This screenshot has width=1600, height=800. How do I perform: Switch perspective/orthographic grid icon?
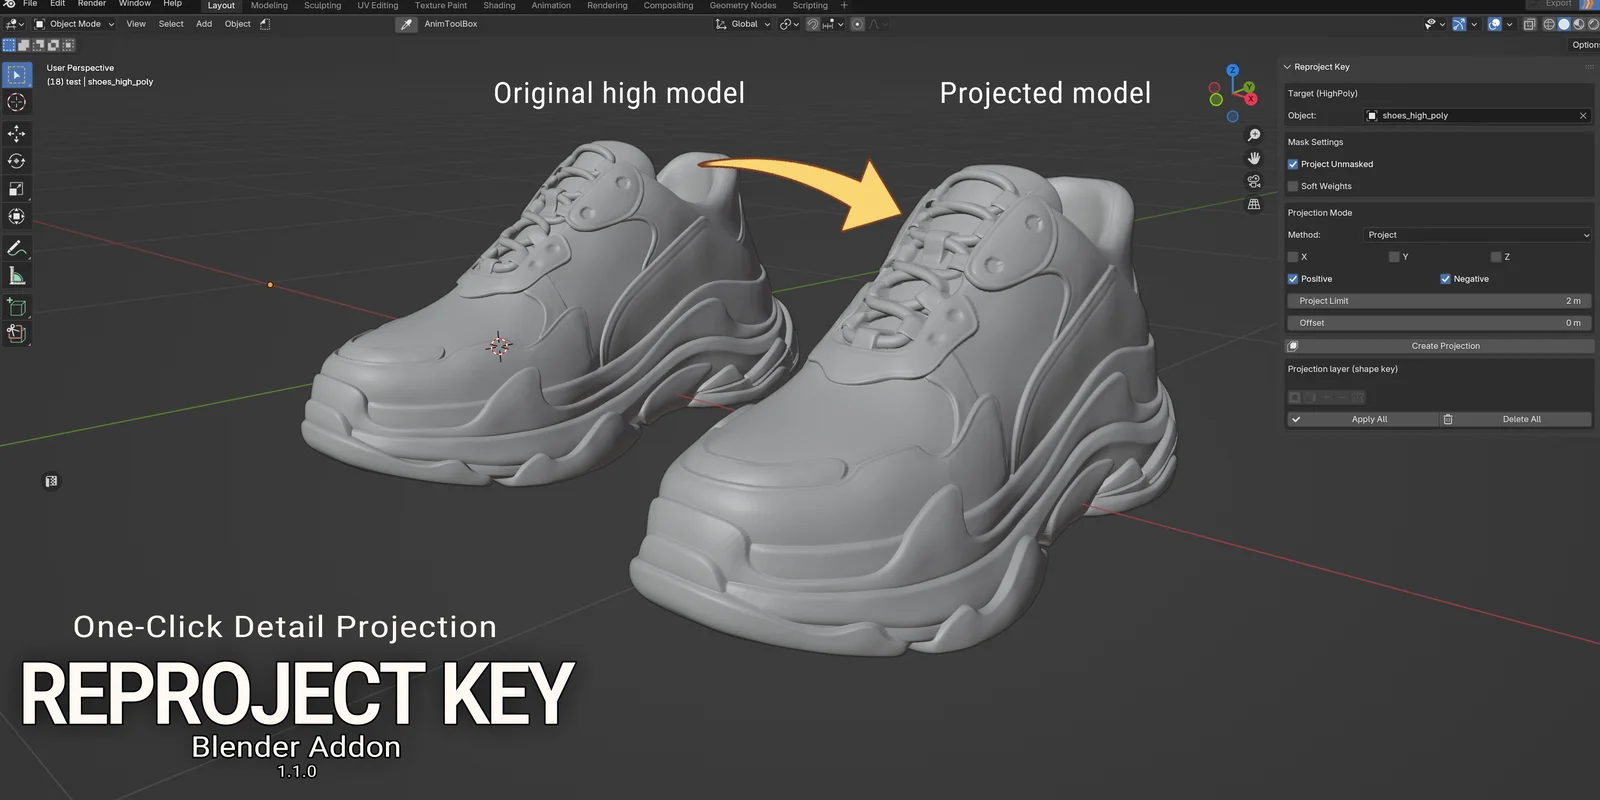tap(1254, 204)
